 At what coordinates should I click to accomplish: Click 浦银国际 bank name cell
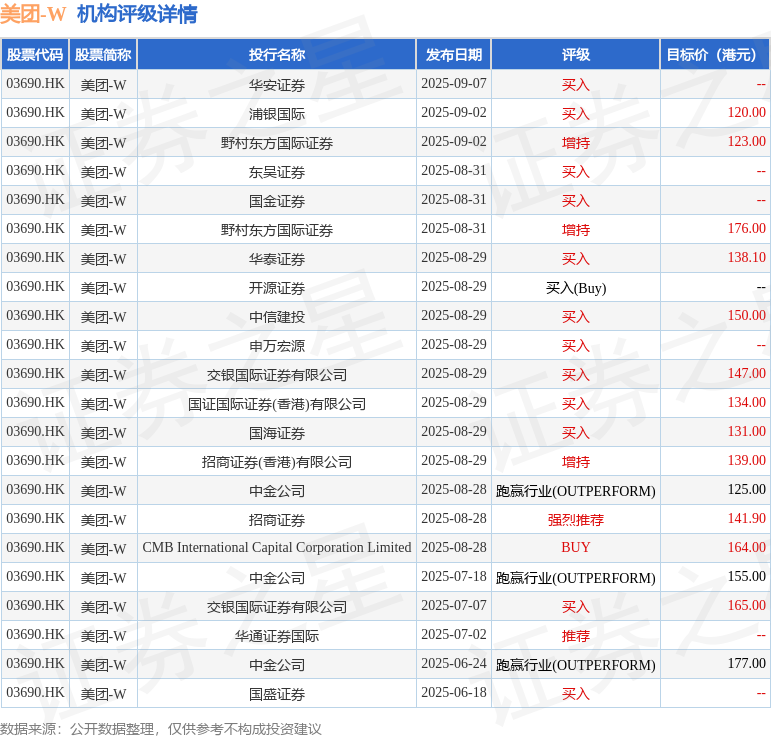tap(277, 114)
